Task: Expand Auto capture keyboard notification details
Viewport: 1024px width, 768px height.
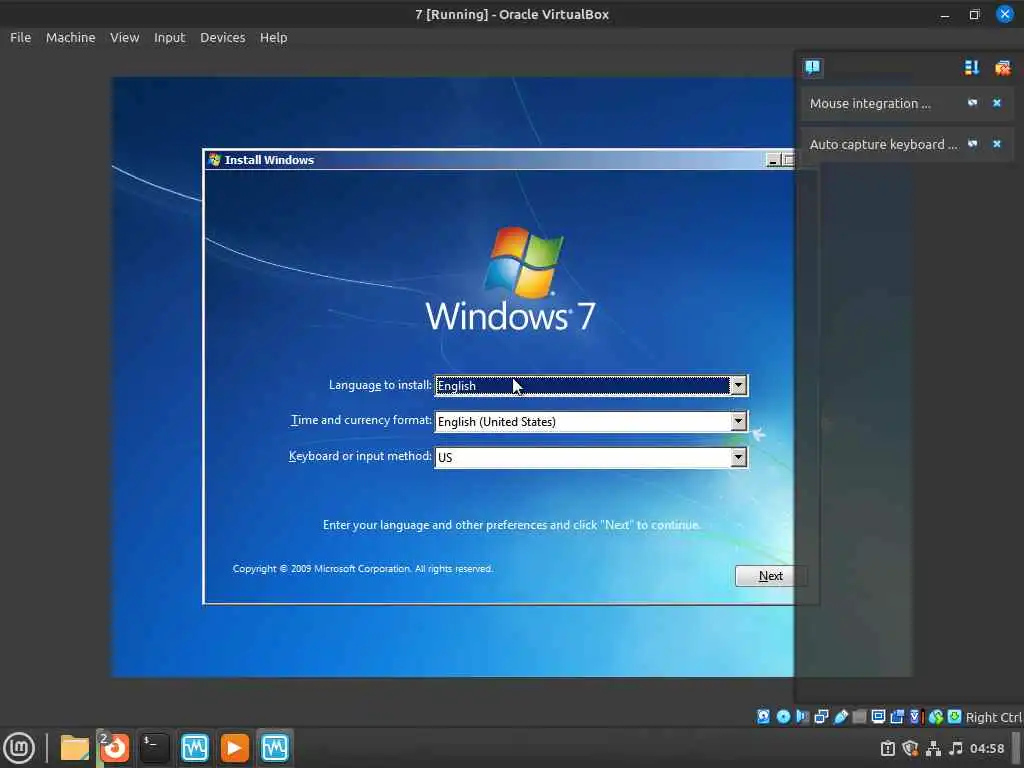Action: pyautogui.click(x=972, y=144)
